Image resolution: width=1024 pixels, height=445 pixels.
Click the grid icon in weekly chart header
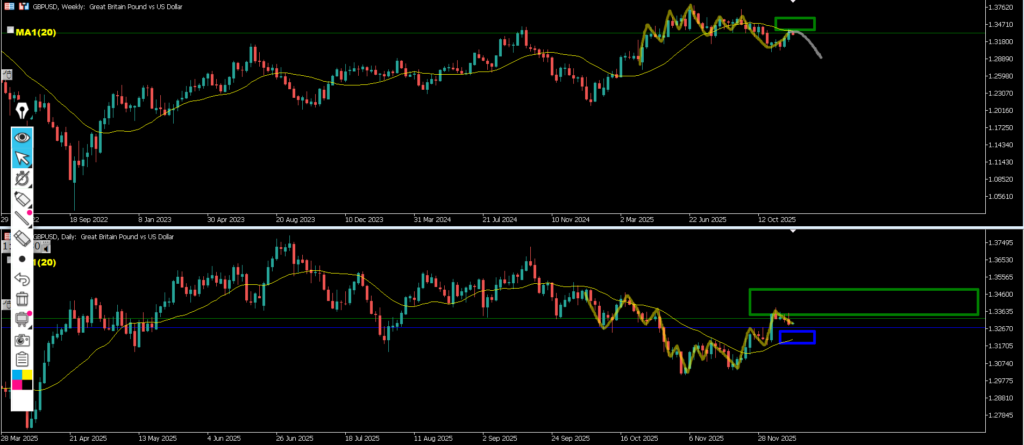click(x=8, y=6)
